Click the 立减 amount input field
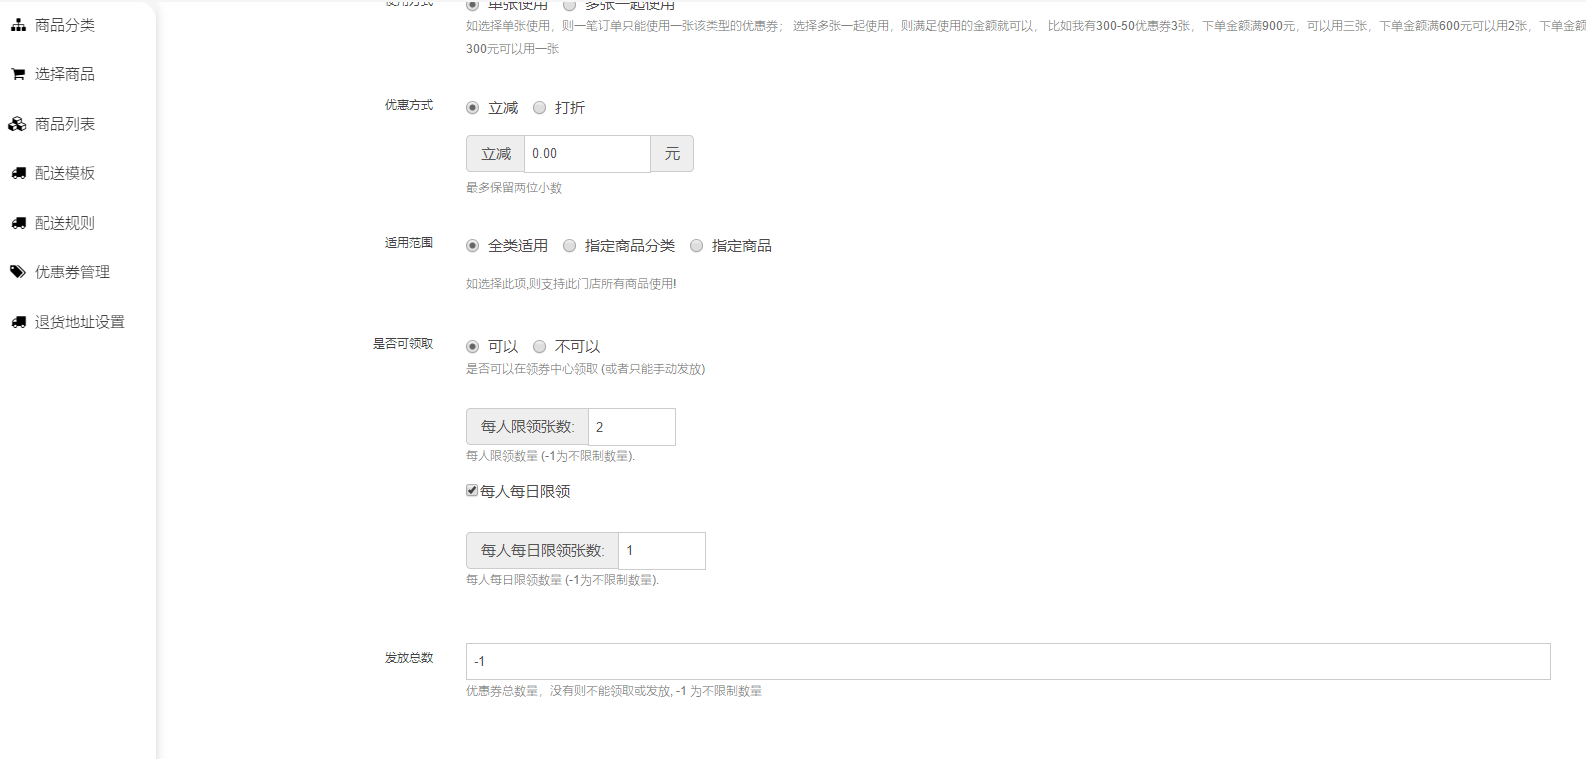 tap(587, 154)
